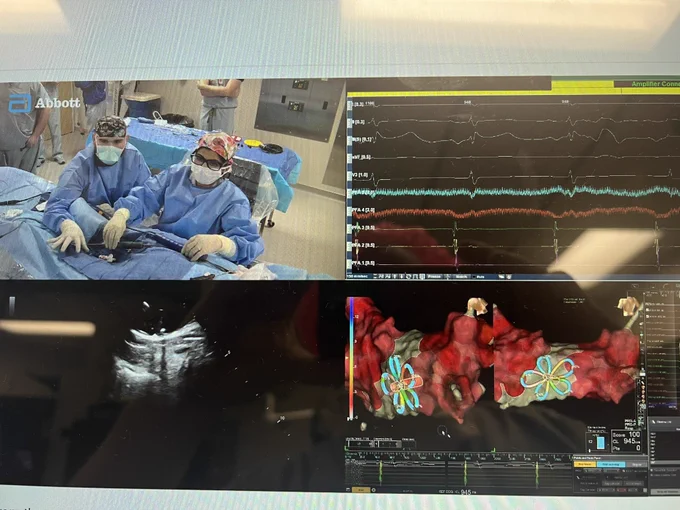This screenshot has width=680, height=510.
Task: Select the PFA 2 [0.5] channel label
Action: click(x=363, y=245)
